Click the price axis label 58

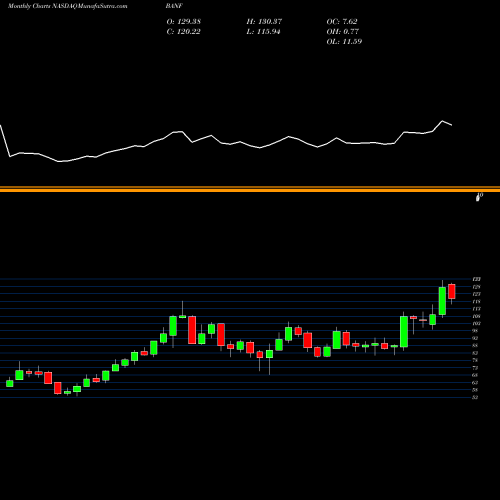[x=475, y=390]
